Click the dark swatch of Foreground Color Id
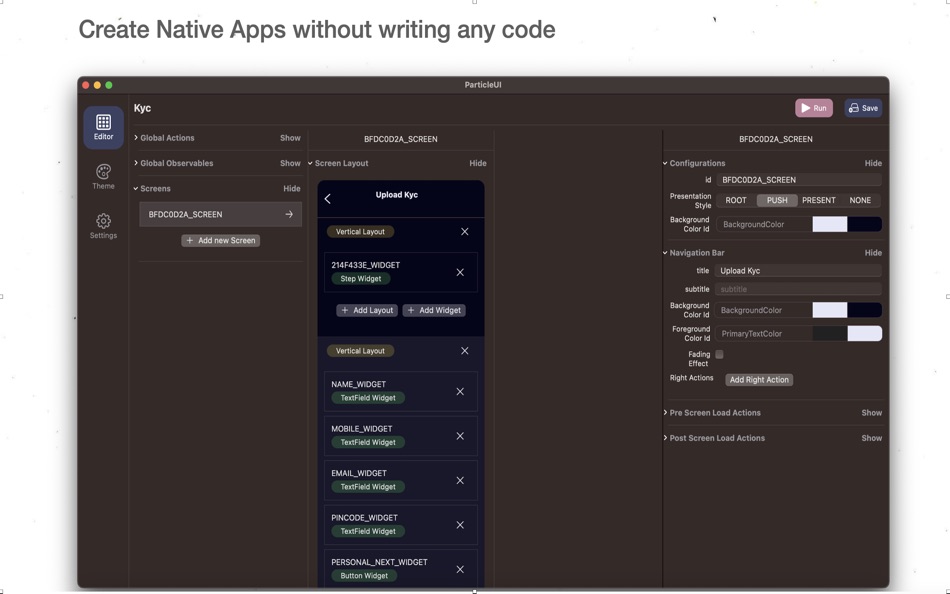 [829, 333]
